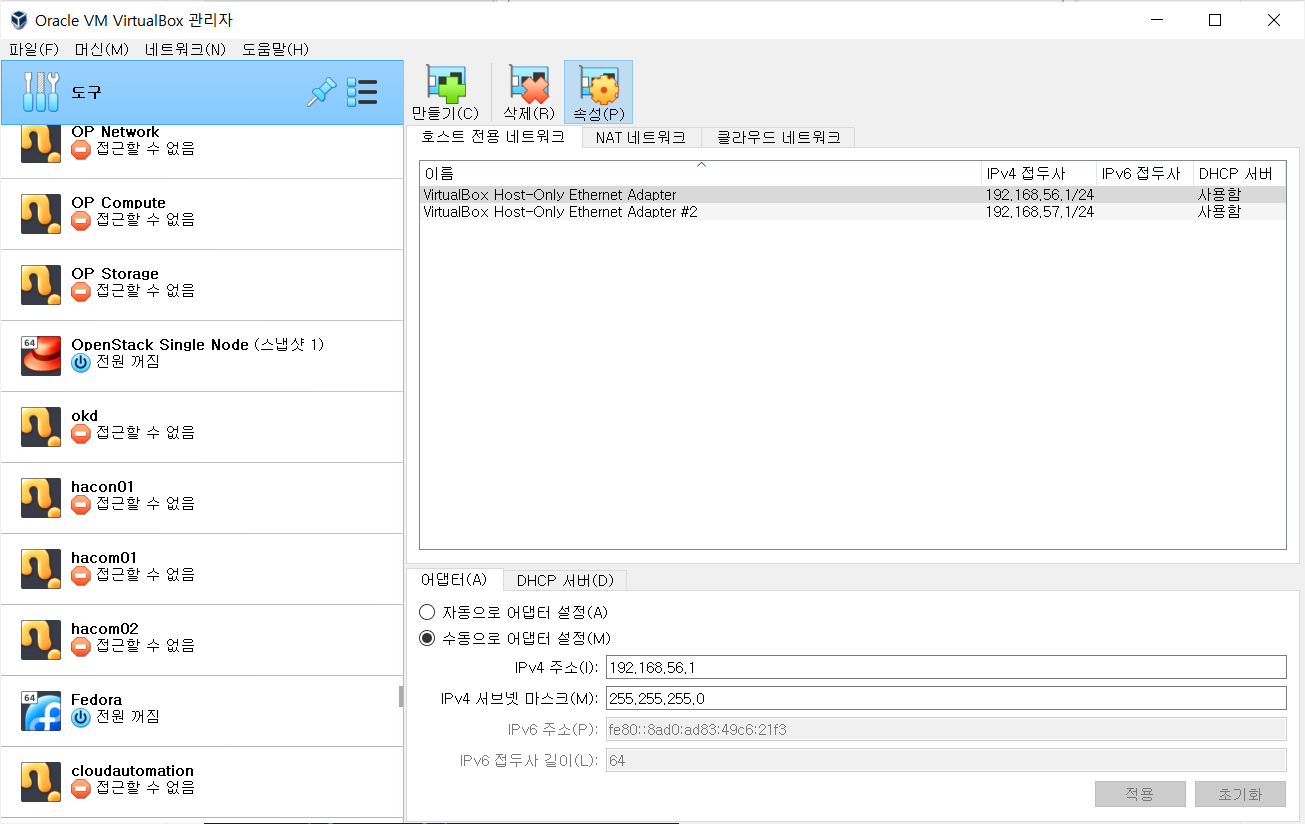The height and width of the screenshot is (824, 1305).
Task: Select 수동으로 어댑터 설정(M) radio button
Action: point(427,638)
